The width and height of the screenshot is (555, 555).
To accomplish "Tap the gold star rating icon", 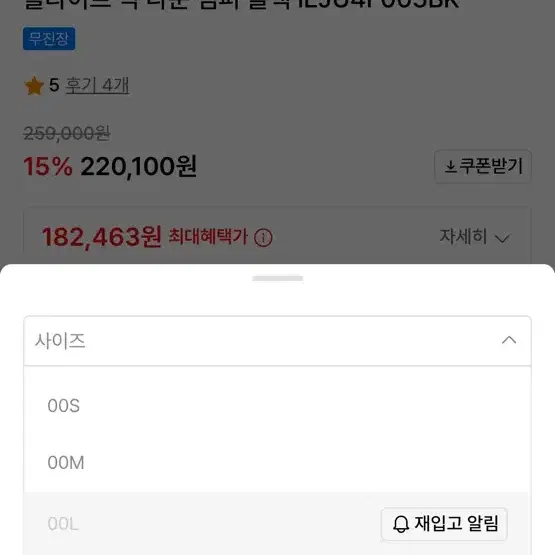I will click(x=34, y=86).
